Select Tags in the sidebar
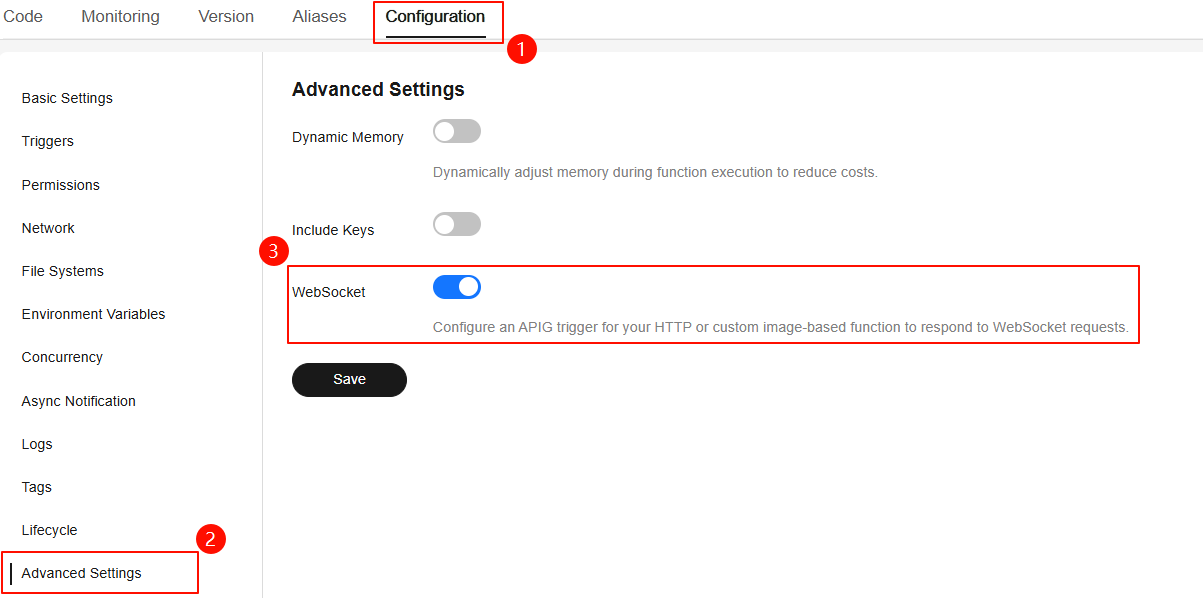Screen dimensions: 1203x598 pos(36,487)
